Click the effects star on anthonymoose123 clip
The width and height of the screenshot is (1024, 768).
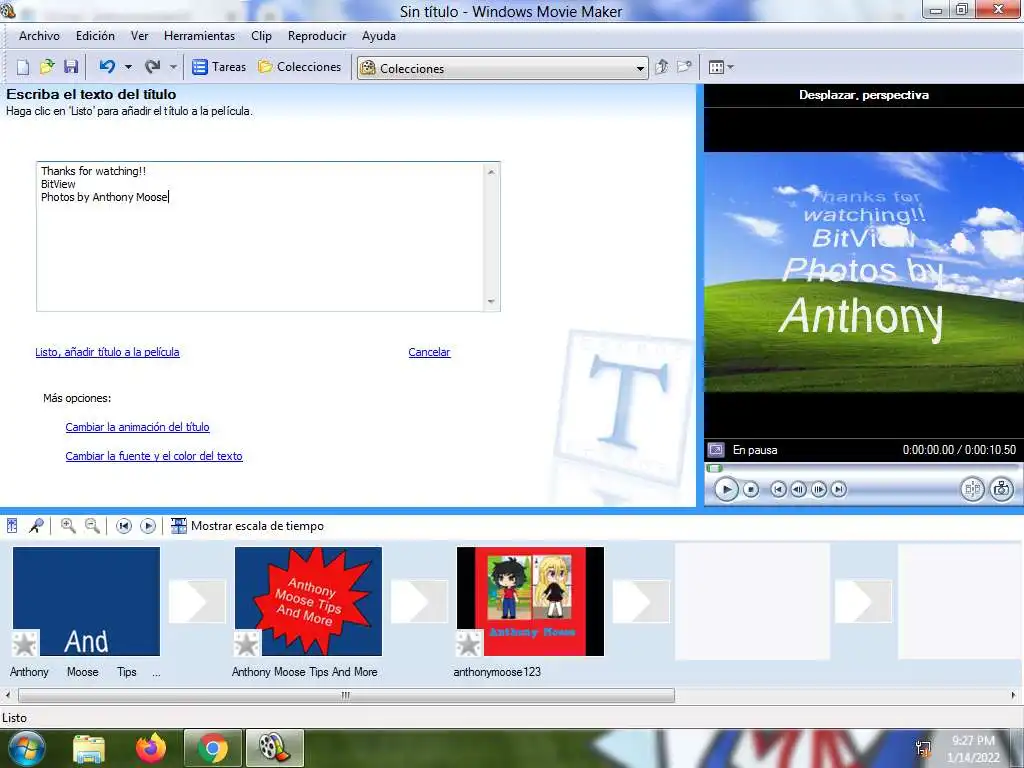click(x=469, y=643)
